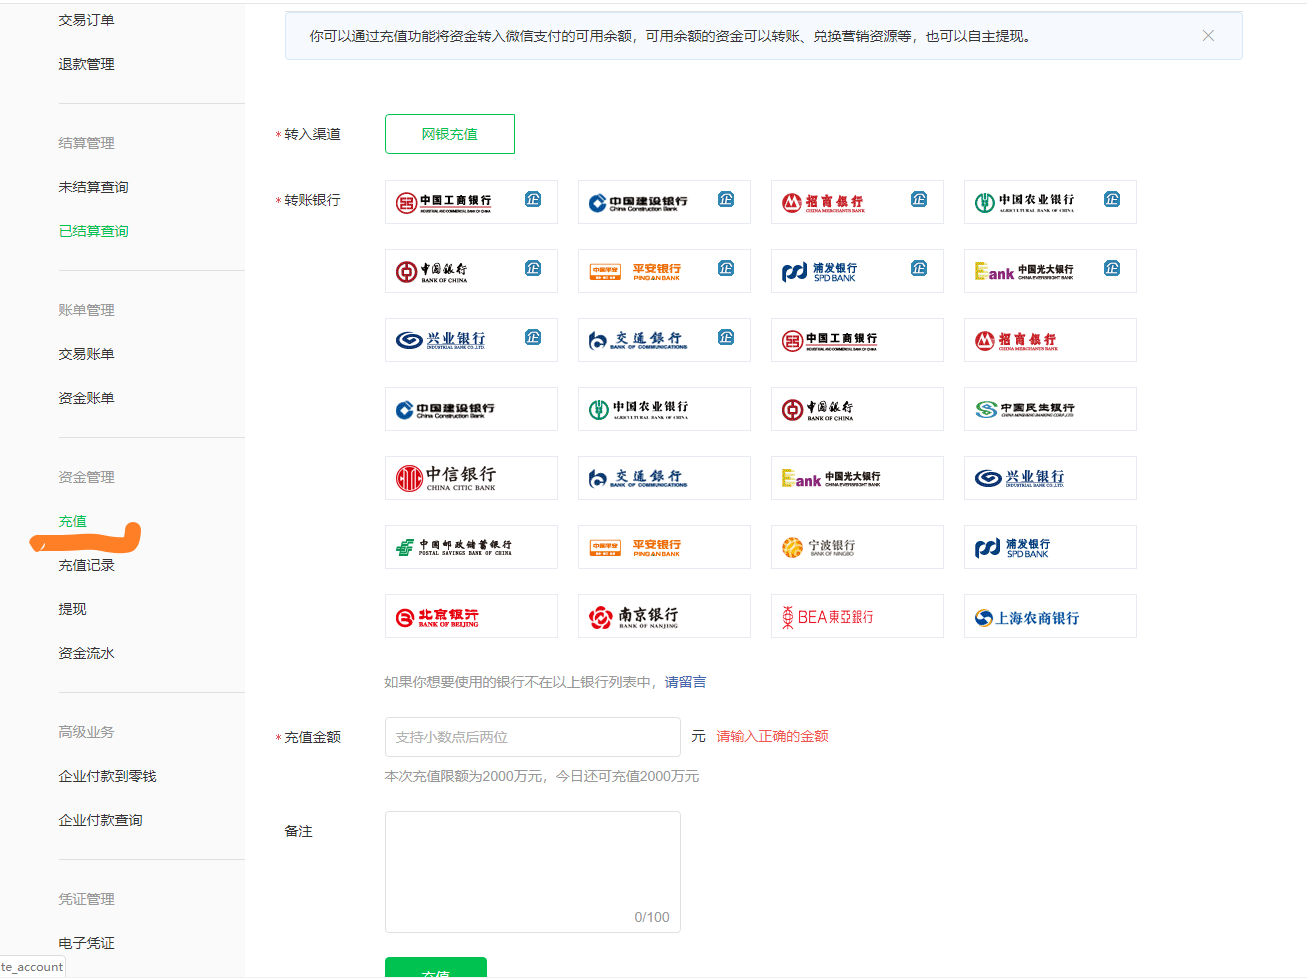Select 中国银行 card with enterprise badge

[471, 271]
